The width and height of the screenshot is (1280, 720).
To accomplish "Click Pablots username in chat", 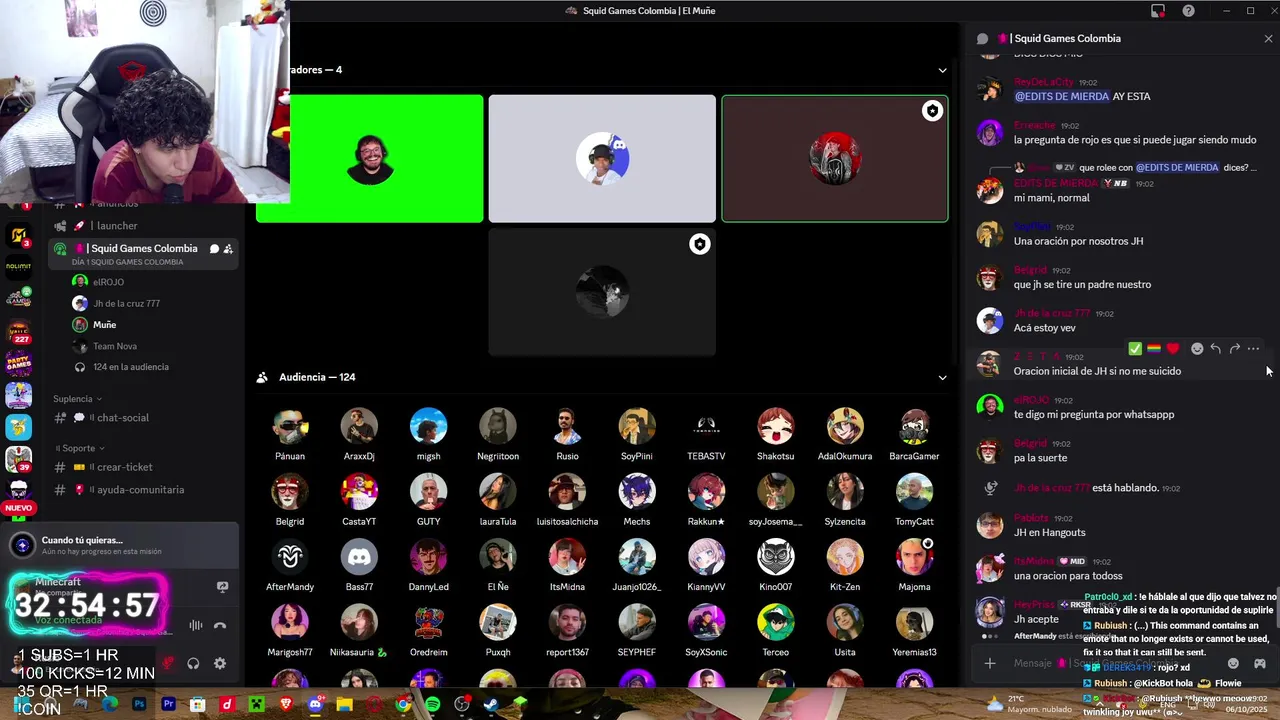I will [1031, 518].
